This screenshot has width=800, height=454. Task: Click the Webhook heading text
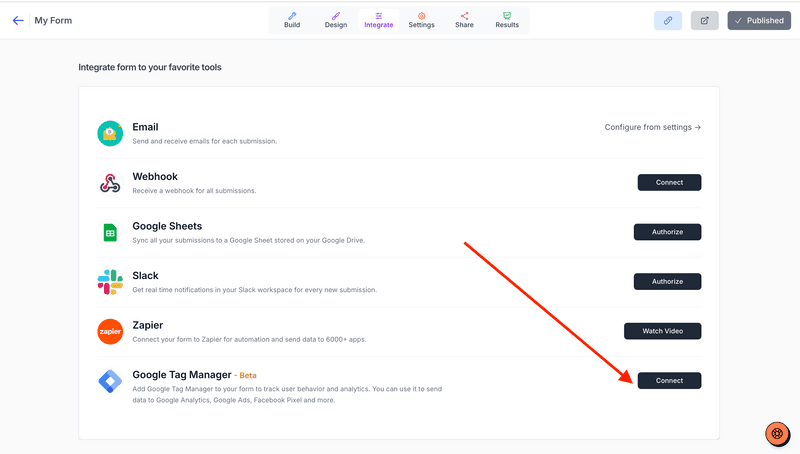155,176
